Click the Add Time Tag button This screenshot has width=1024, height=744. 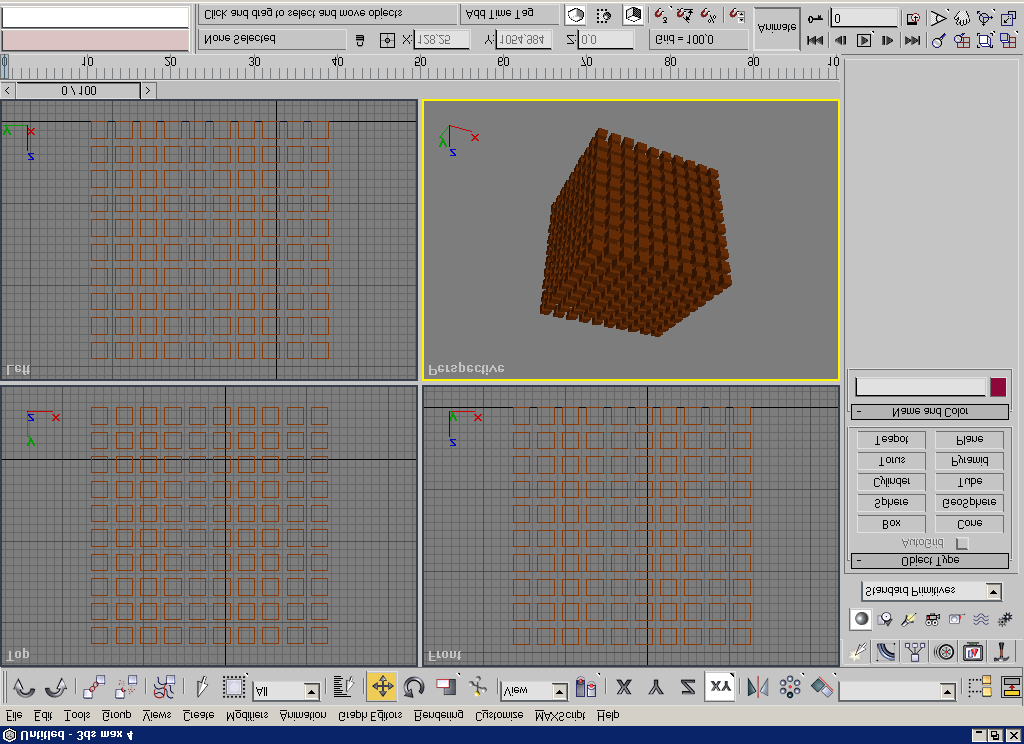pyautogui.click(x=509, y=14)
